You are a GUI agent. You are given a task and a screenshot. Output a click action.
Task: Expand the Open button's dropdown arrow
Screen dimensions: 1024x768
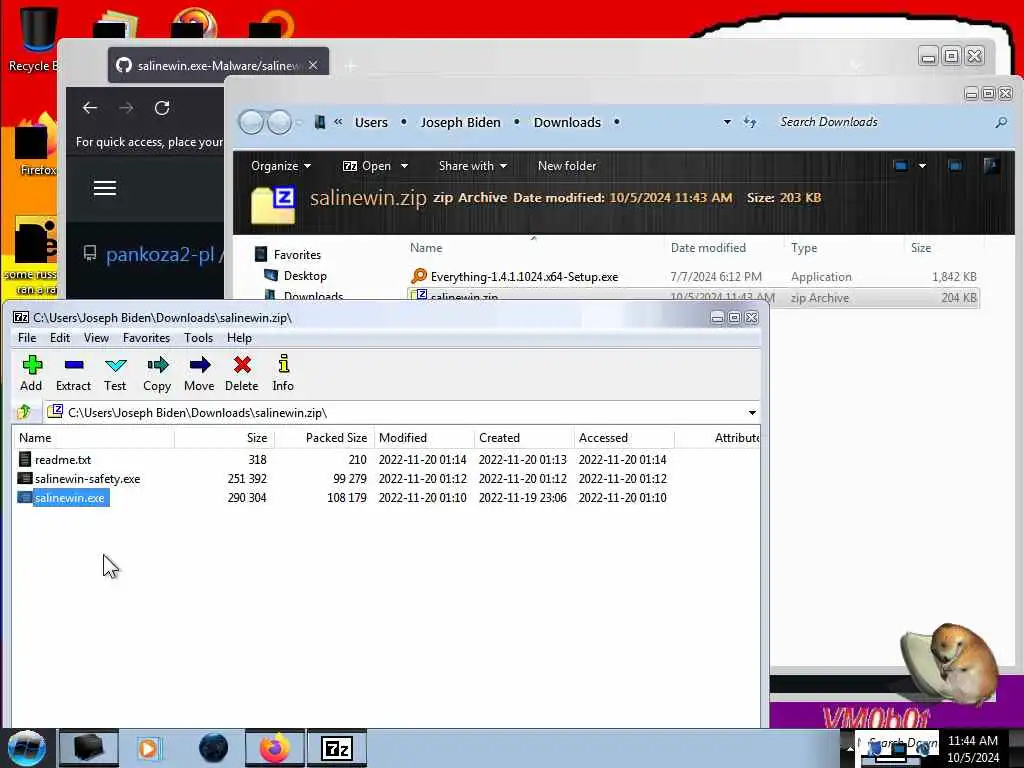pyautogui.click(x=404, y=166)
